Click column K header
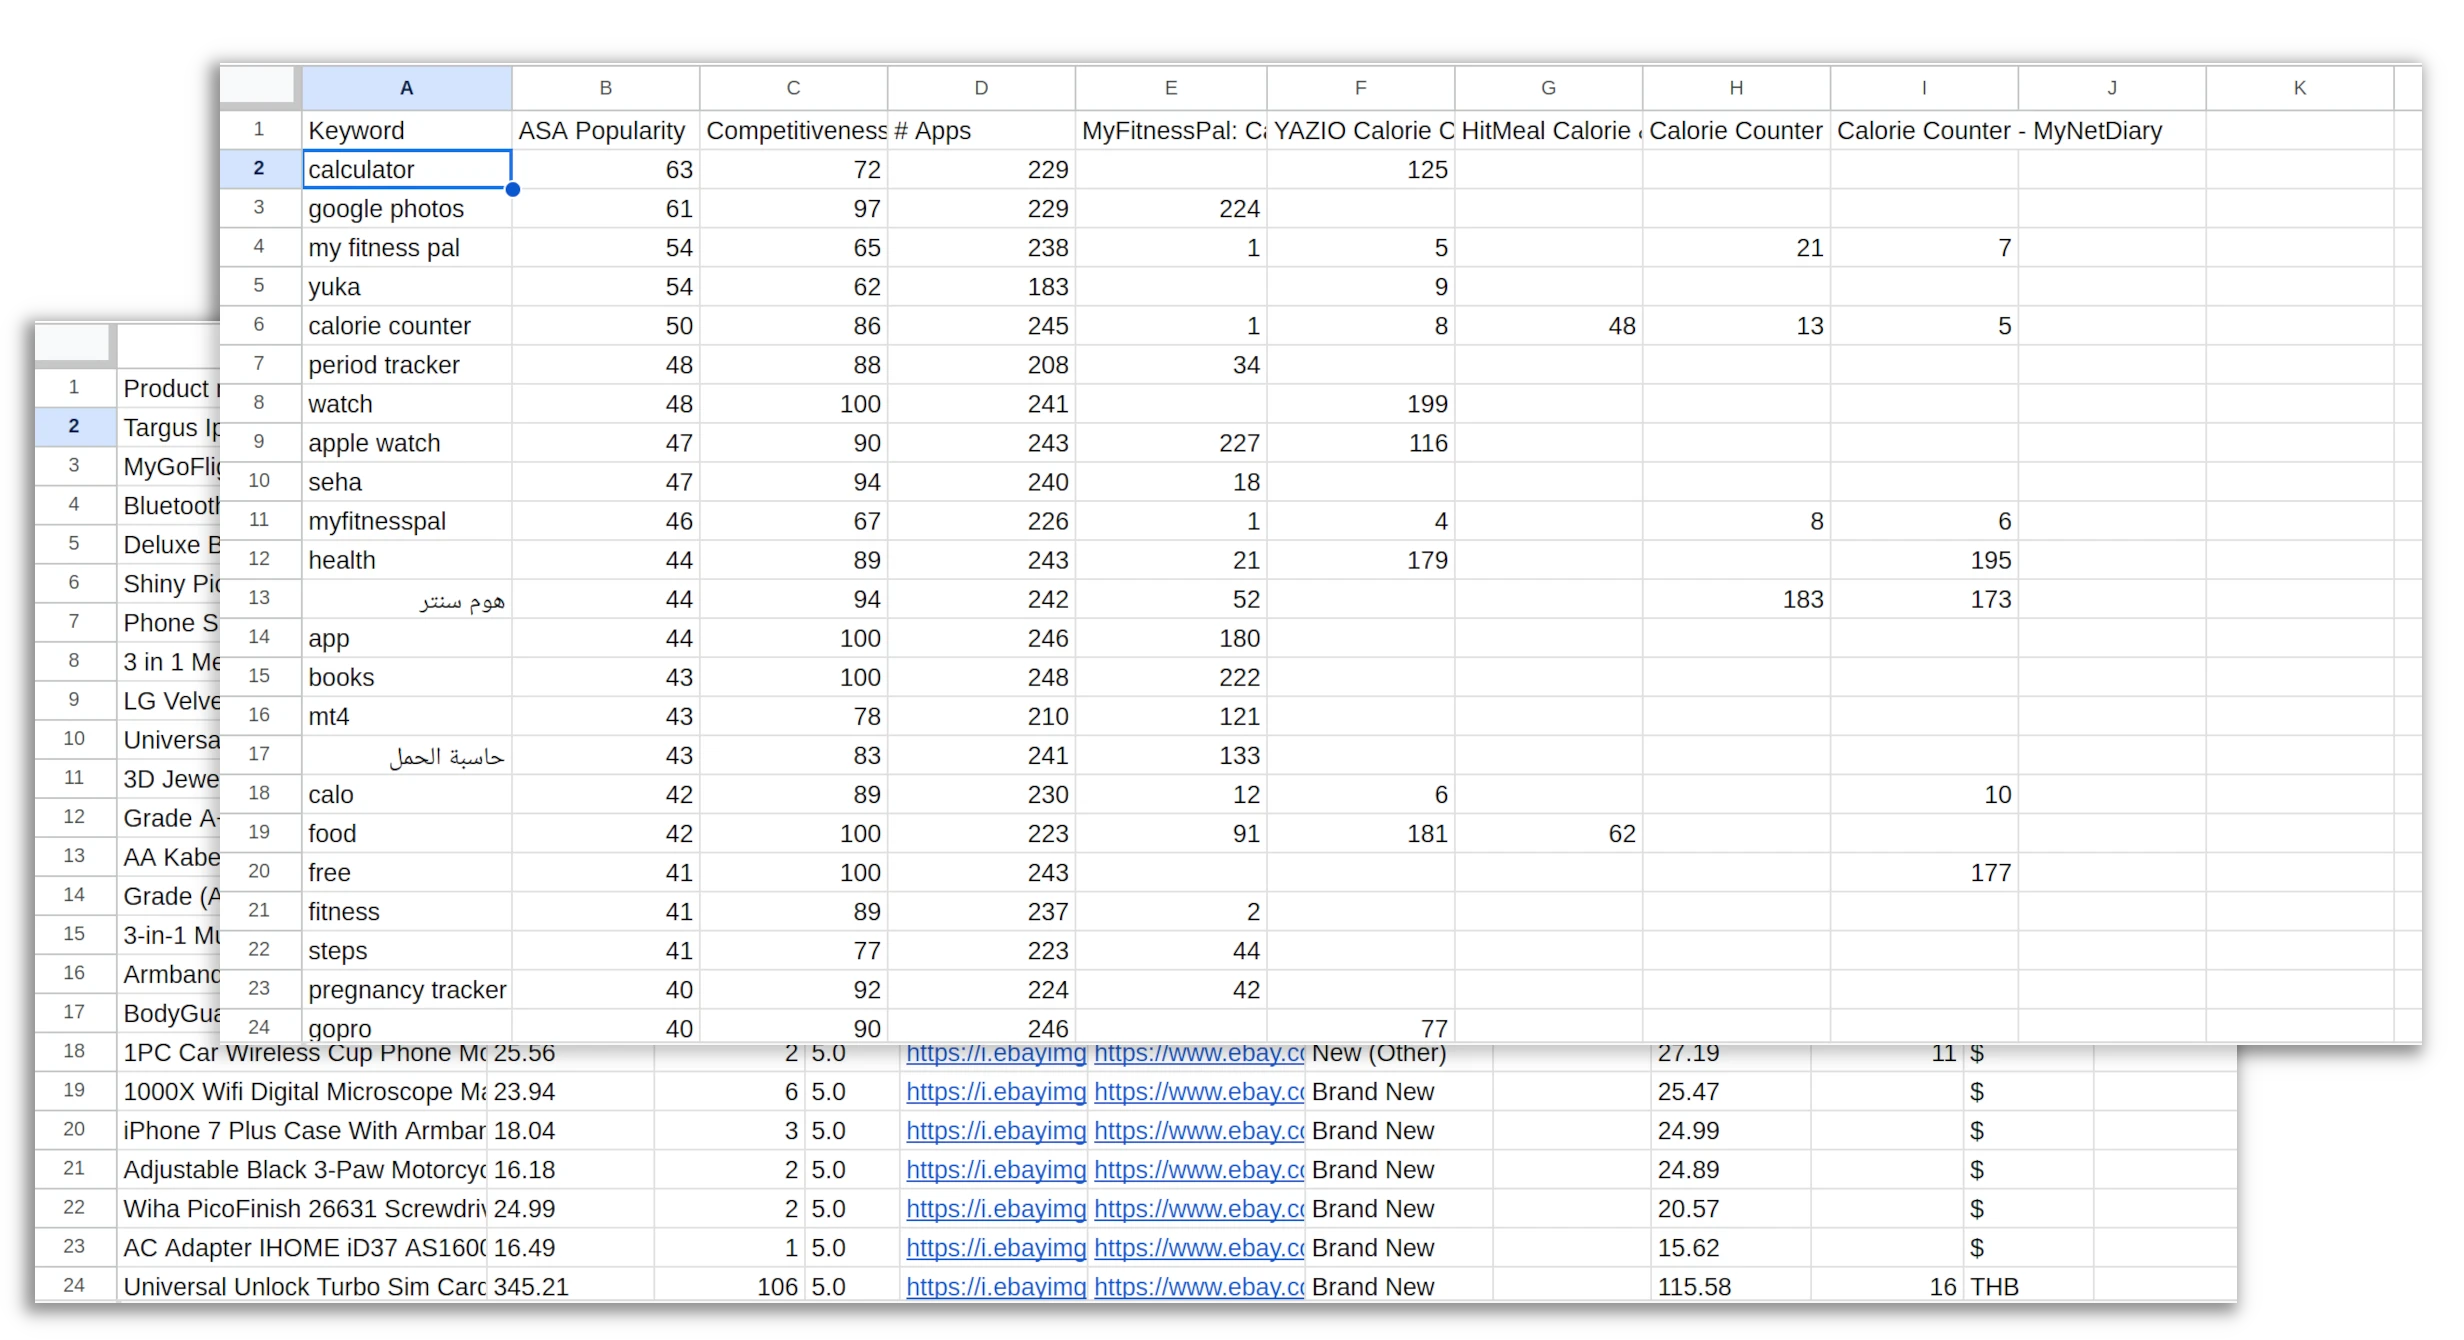Image resolution: width=2464 pixels, height=1340 pixels. click(2299, 88)
